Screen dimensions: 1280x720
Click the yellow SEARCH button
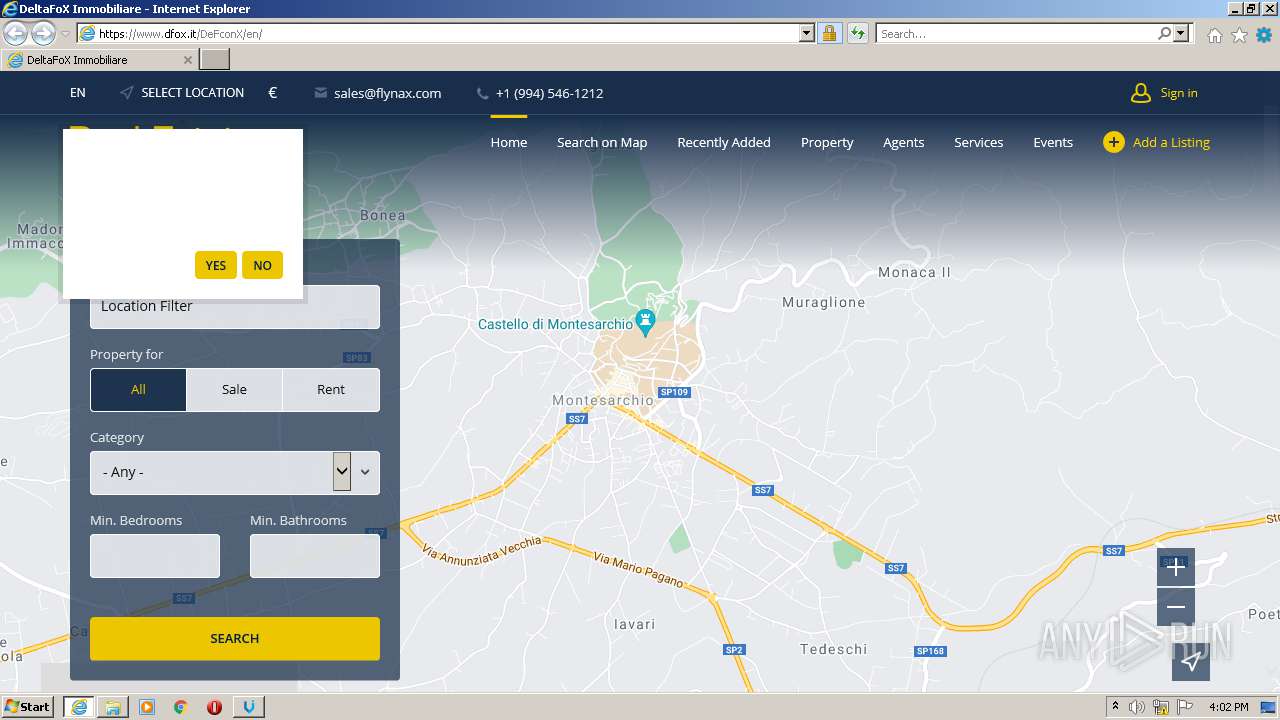click(235, 638)
